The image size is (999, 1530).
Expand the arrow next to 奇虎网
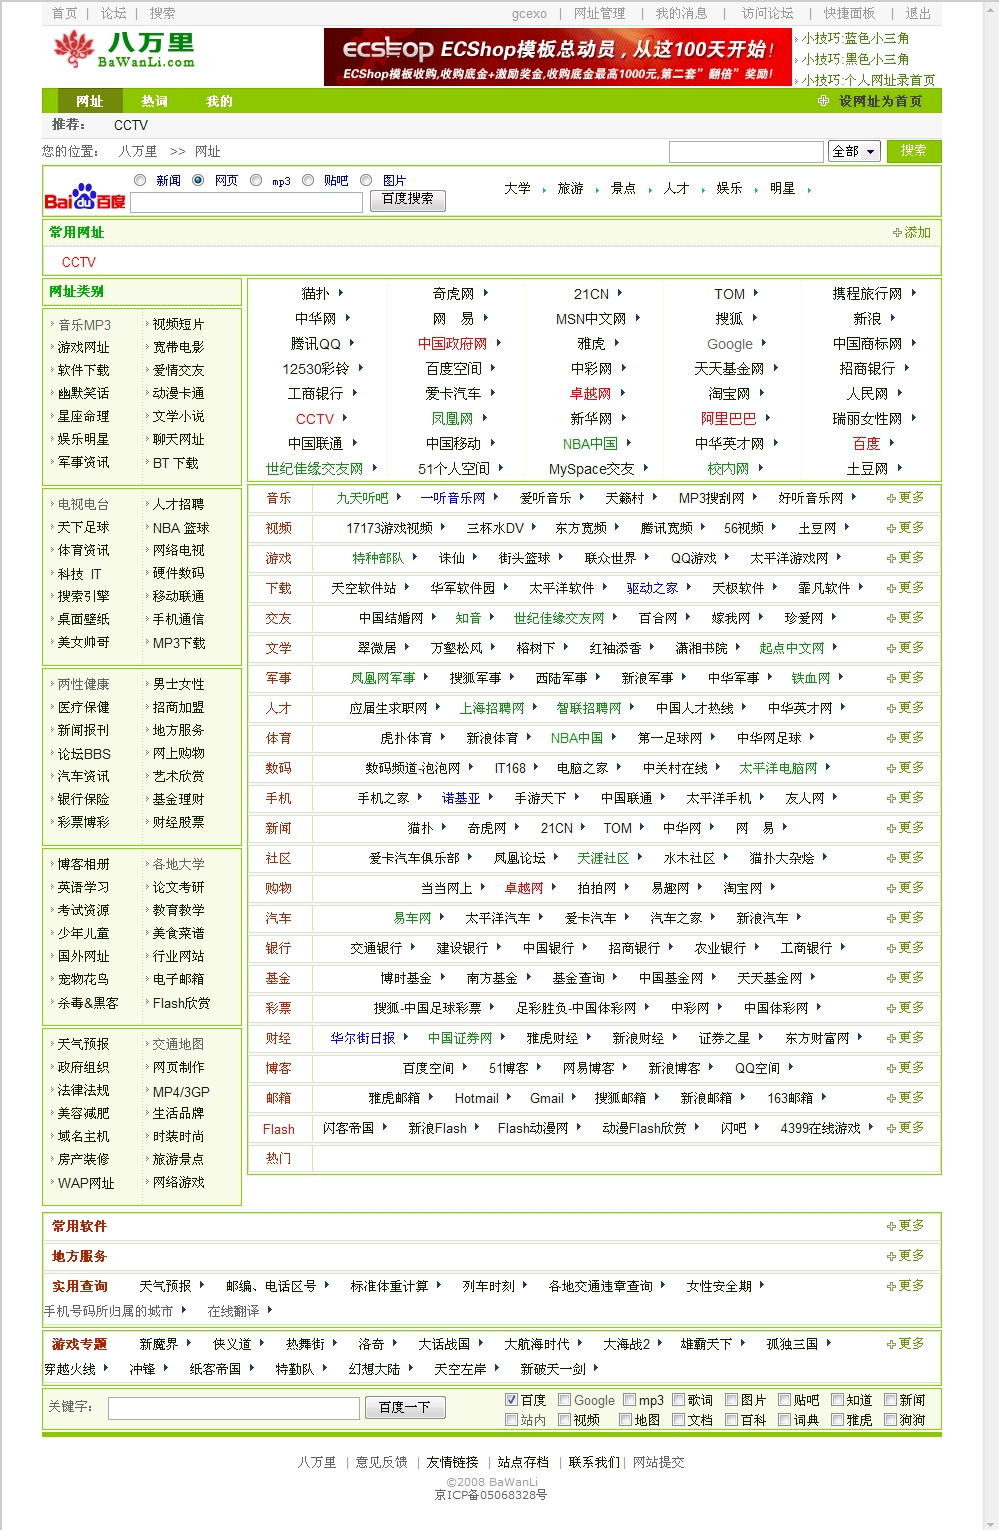[486, 293]
